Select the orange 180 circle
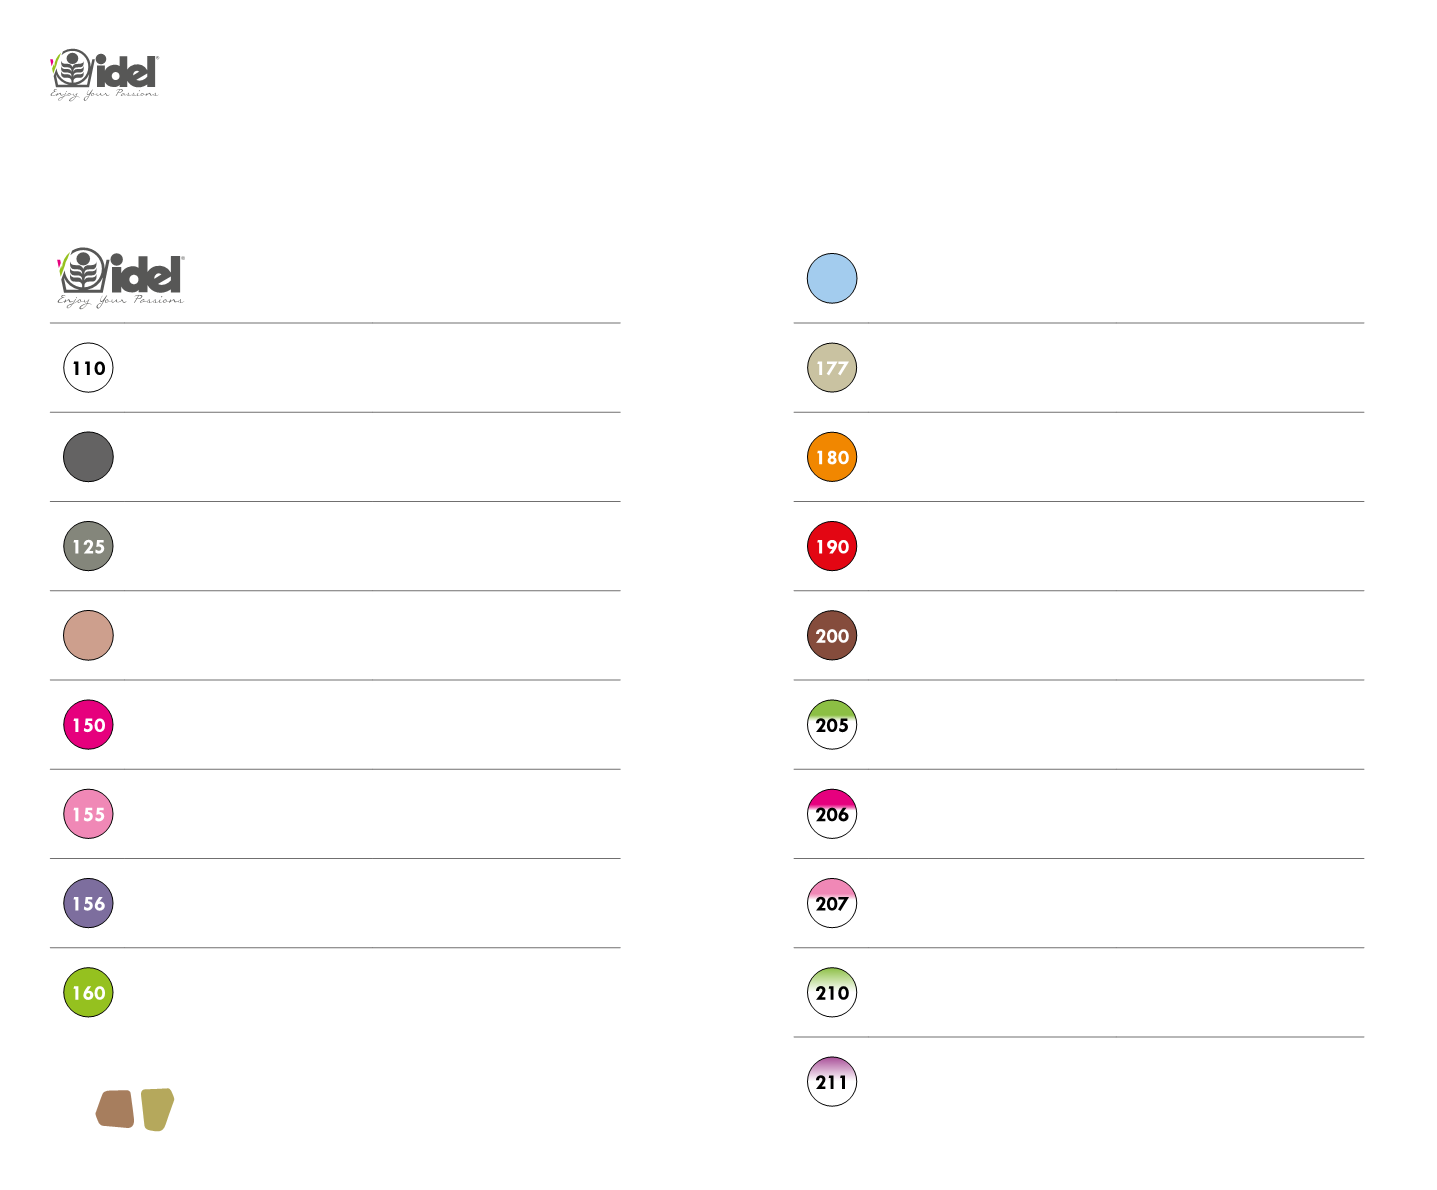 [x=832, y=457]
